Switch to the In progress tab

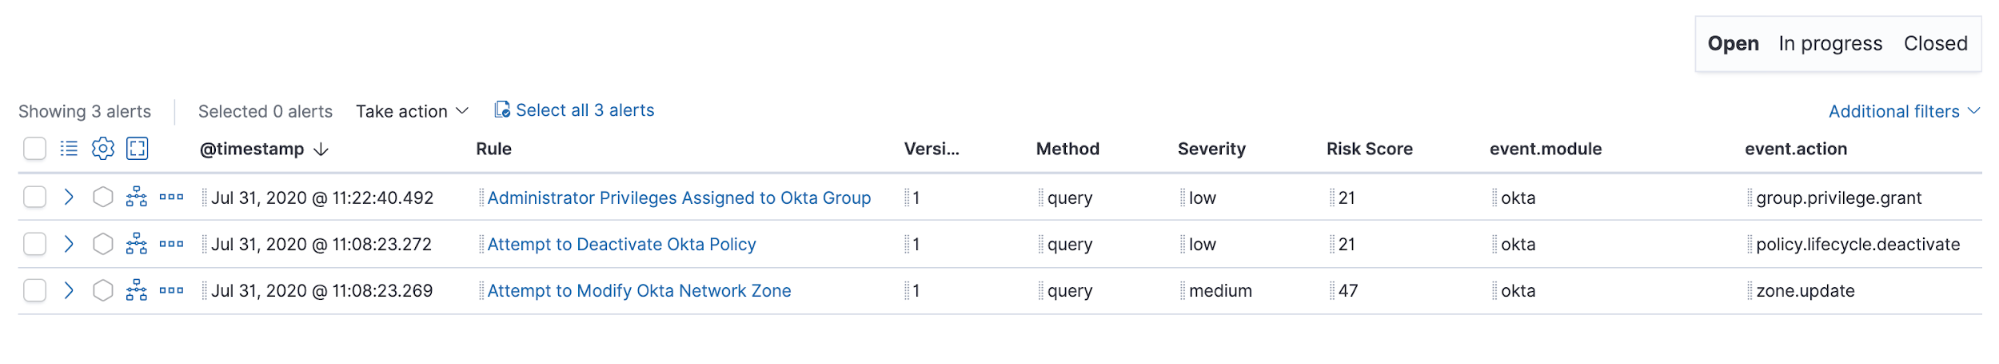tap(1830, 44)
